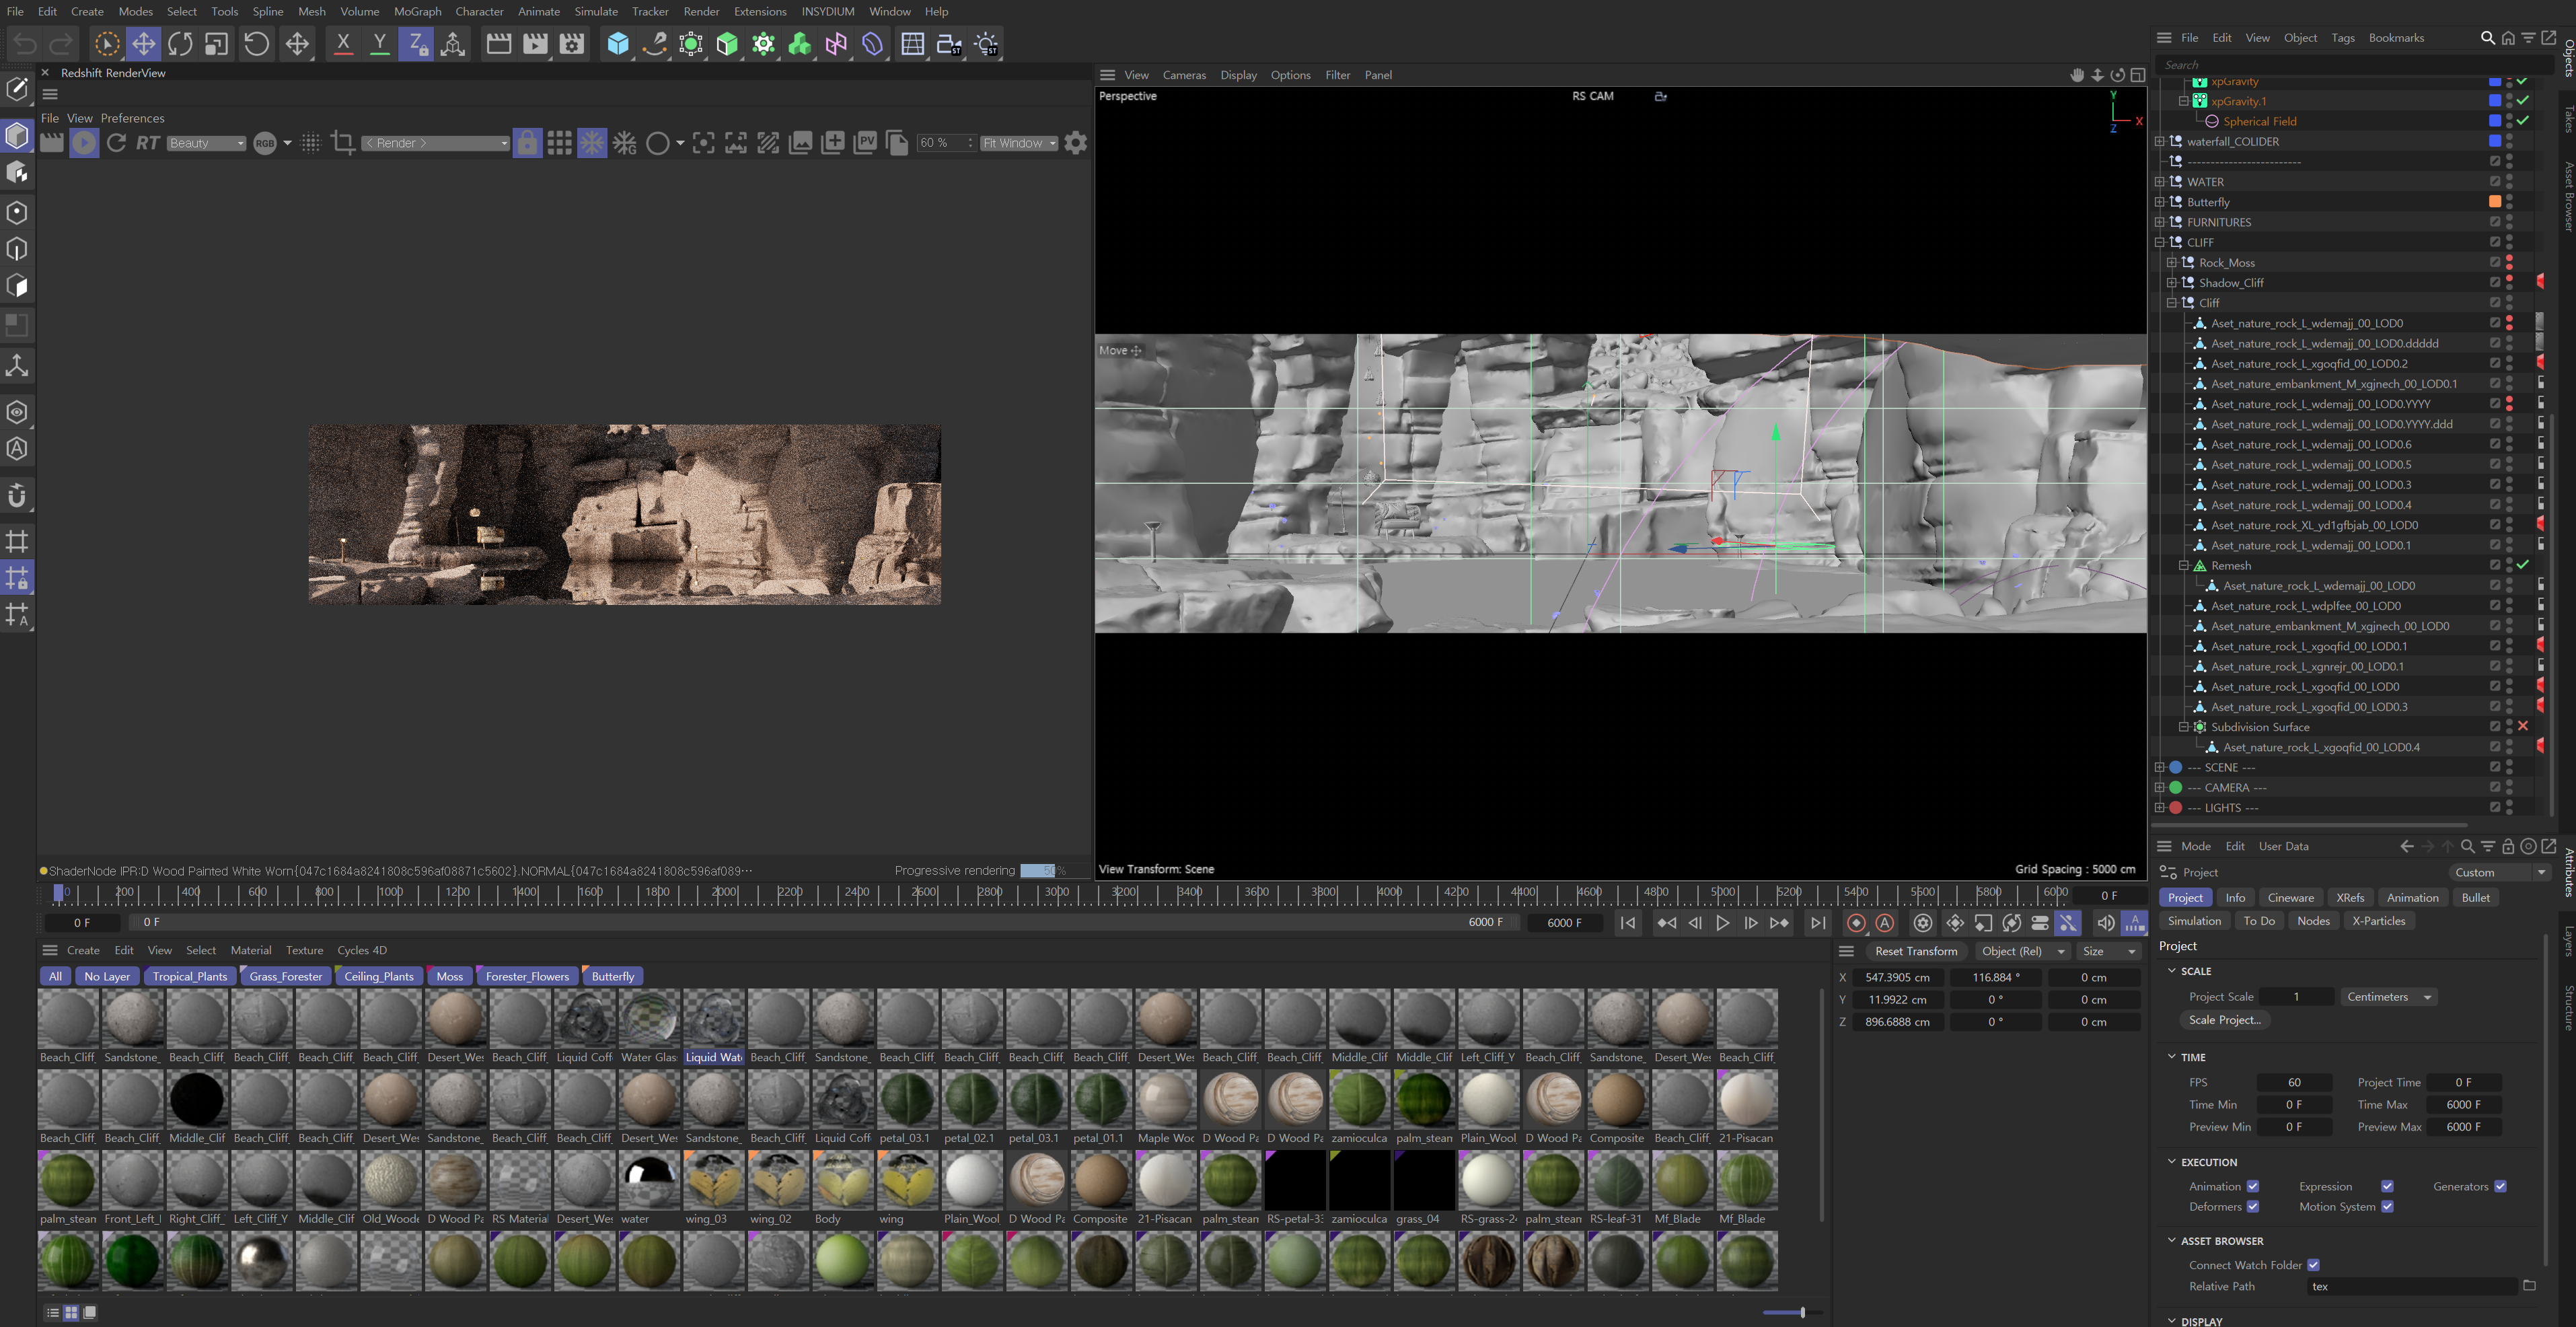Screen dimensions: 2576x1327
Task: Open Redshift RenderView settings gear
Action: pos(1076,143)
